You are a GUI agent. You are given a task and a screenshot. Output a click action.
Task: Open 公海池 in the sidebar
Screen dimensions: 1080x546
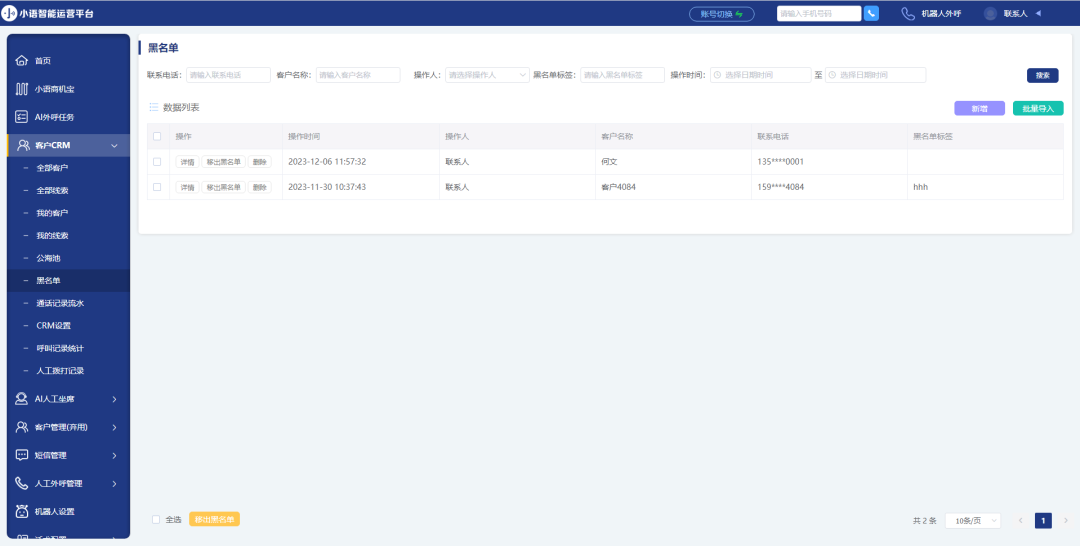click(49, 258)
